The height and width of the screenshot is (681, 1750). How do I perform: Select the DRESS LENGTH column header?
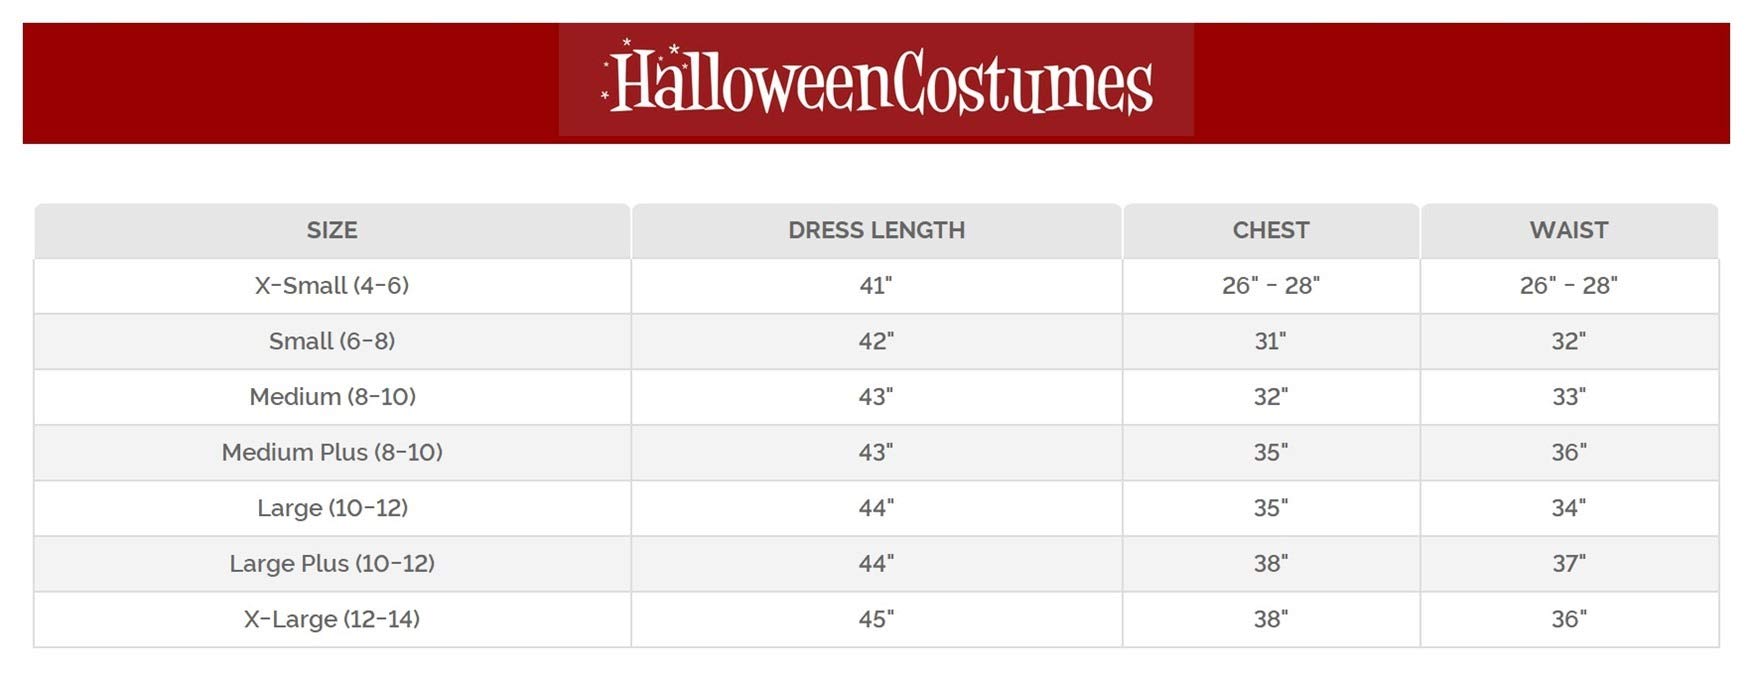click(876, 231)
